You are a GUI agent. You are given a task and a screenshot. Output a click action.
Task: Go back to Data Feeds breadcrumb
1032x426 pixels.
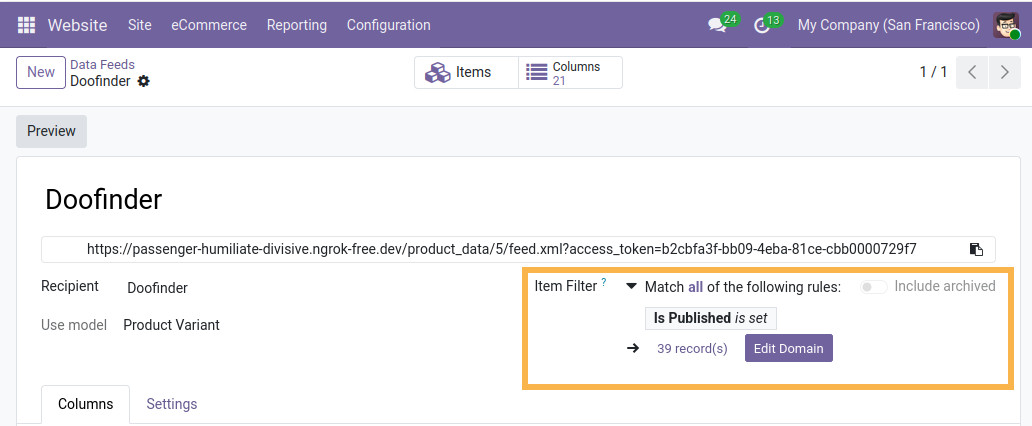[x=103, y=65]
